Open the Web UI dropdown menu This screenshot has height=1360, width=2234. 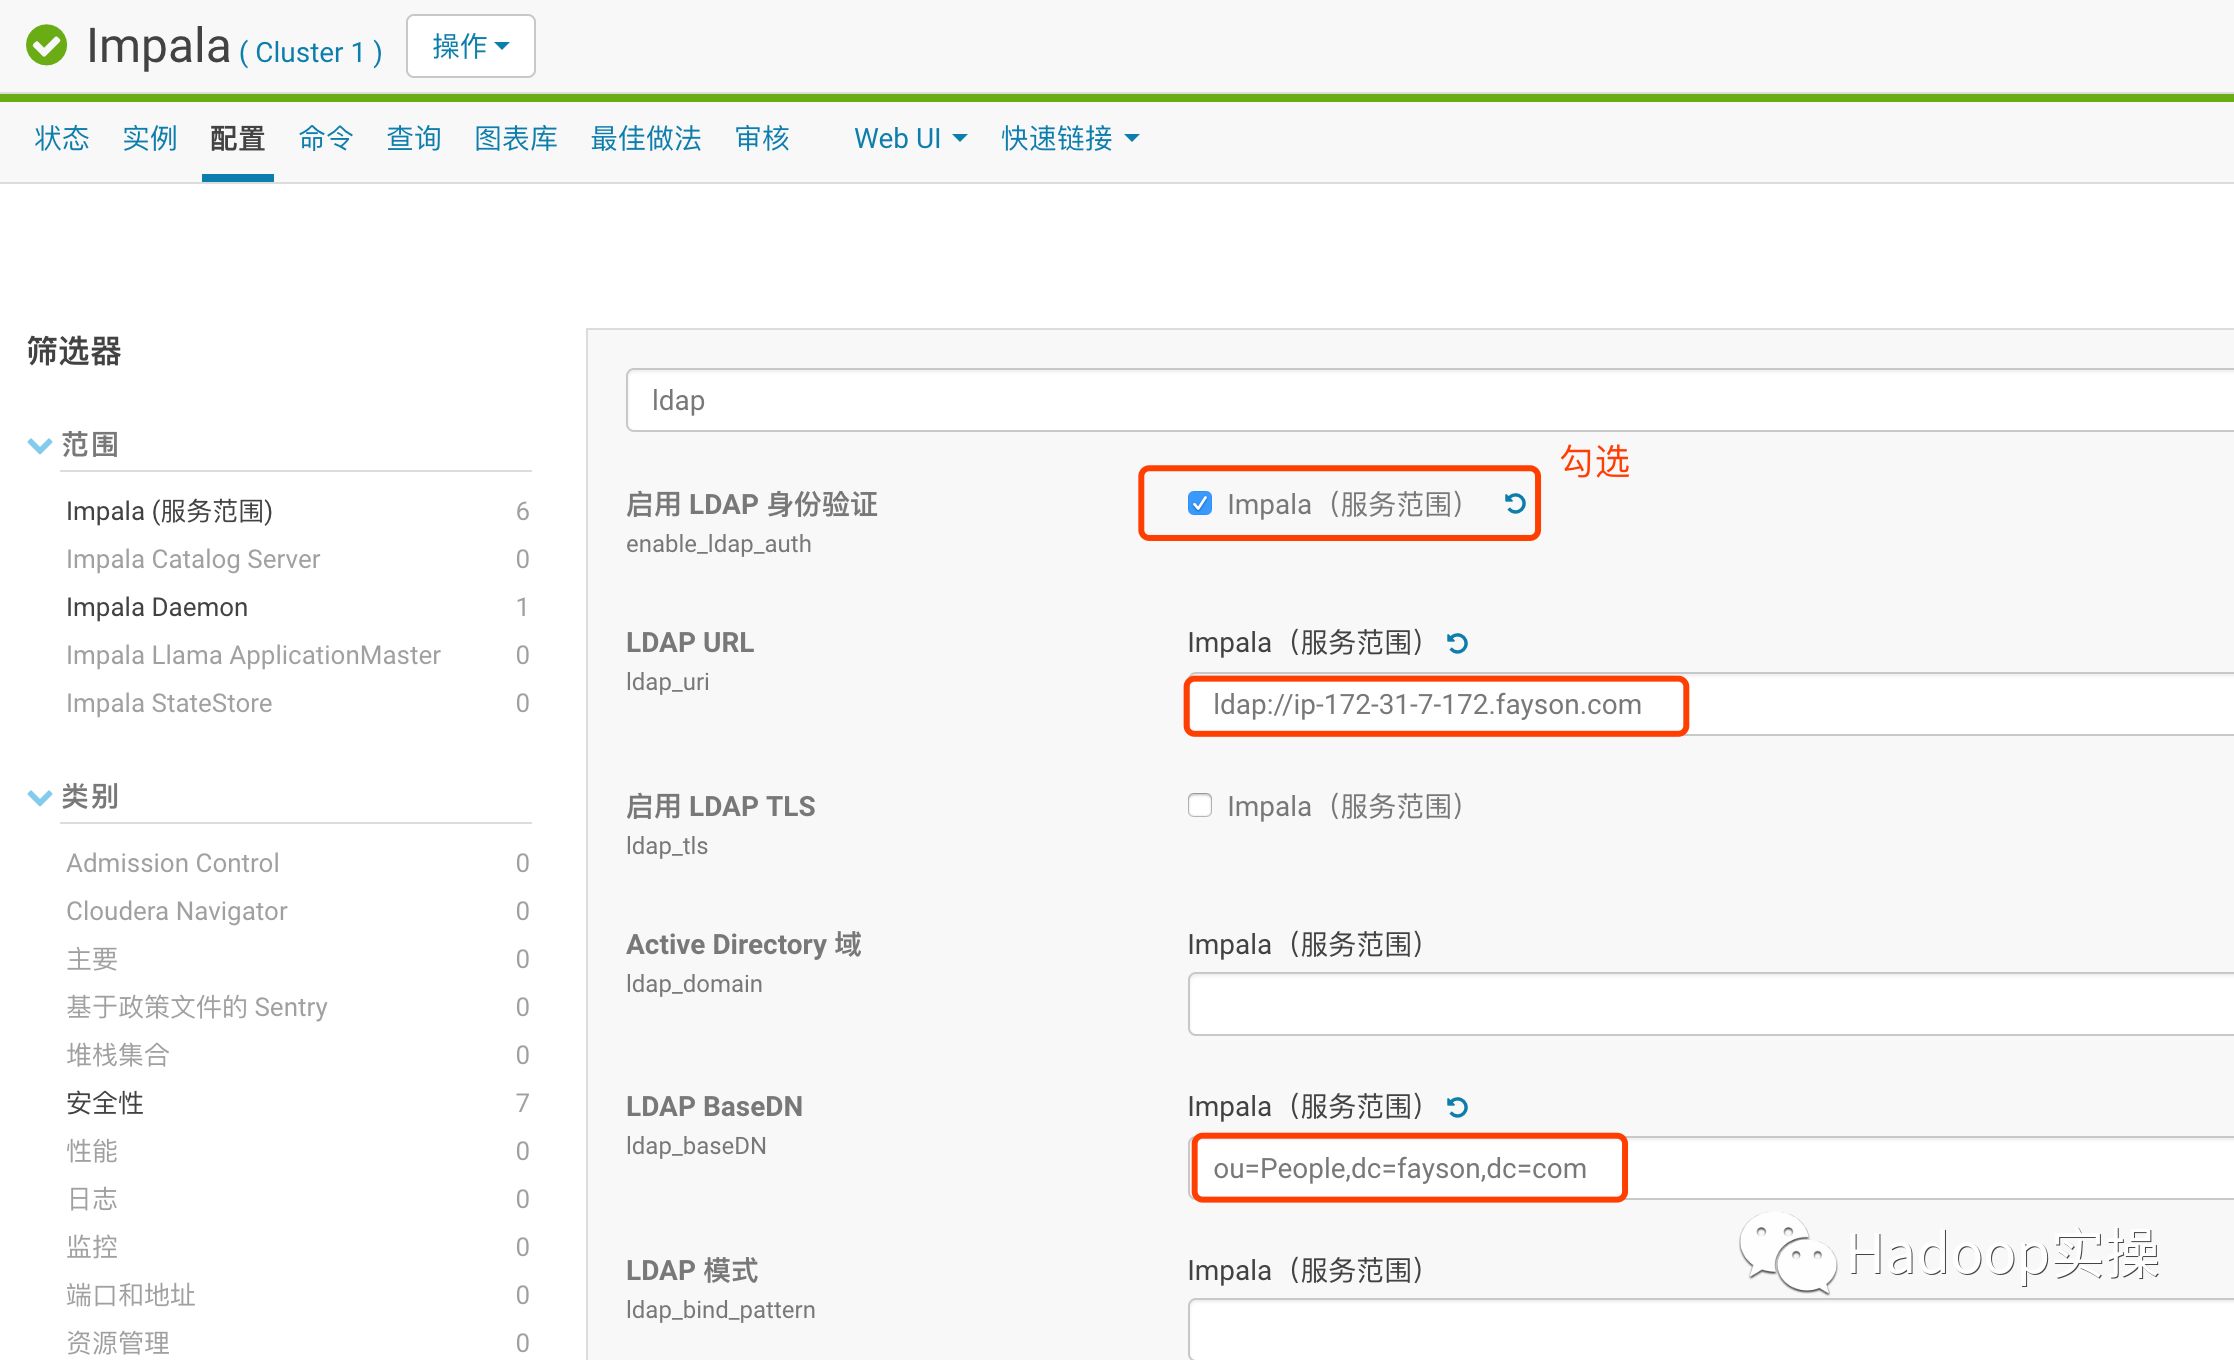[x=910, y=138]
